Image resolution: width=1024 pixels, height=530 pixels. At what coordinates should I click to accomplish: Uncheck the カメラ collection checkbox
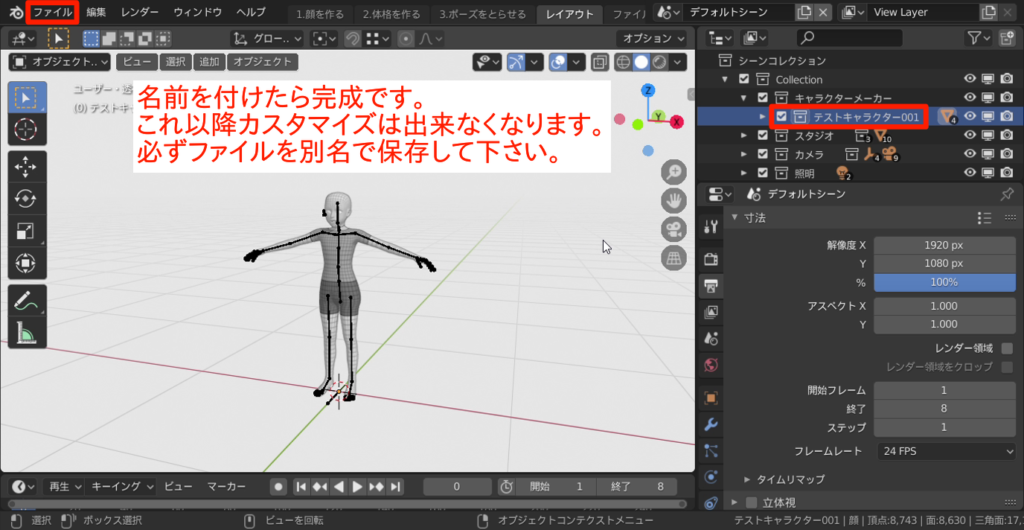coord(762,155)
